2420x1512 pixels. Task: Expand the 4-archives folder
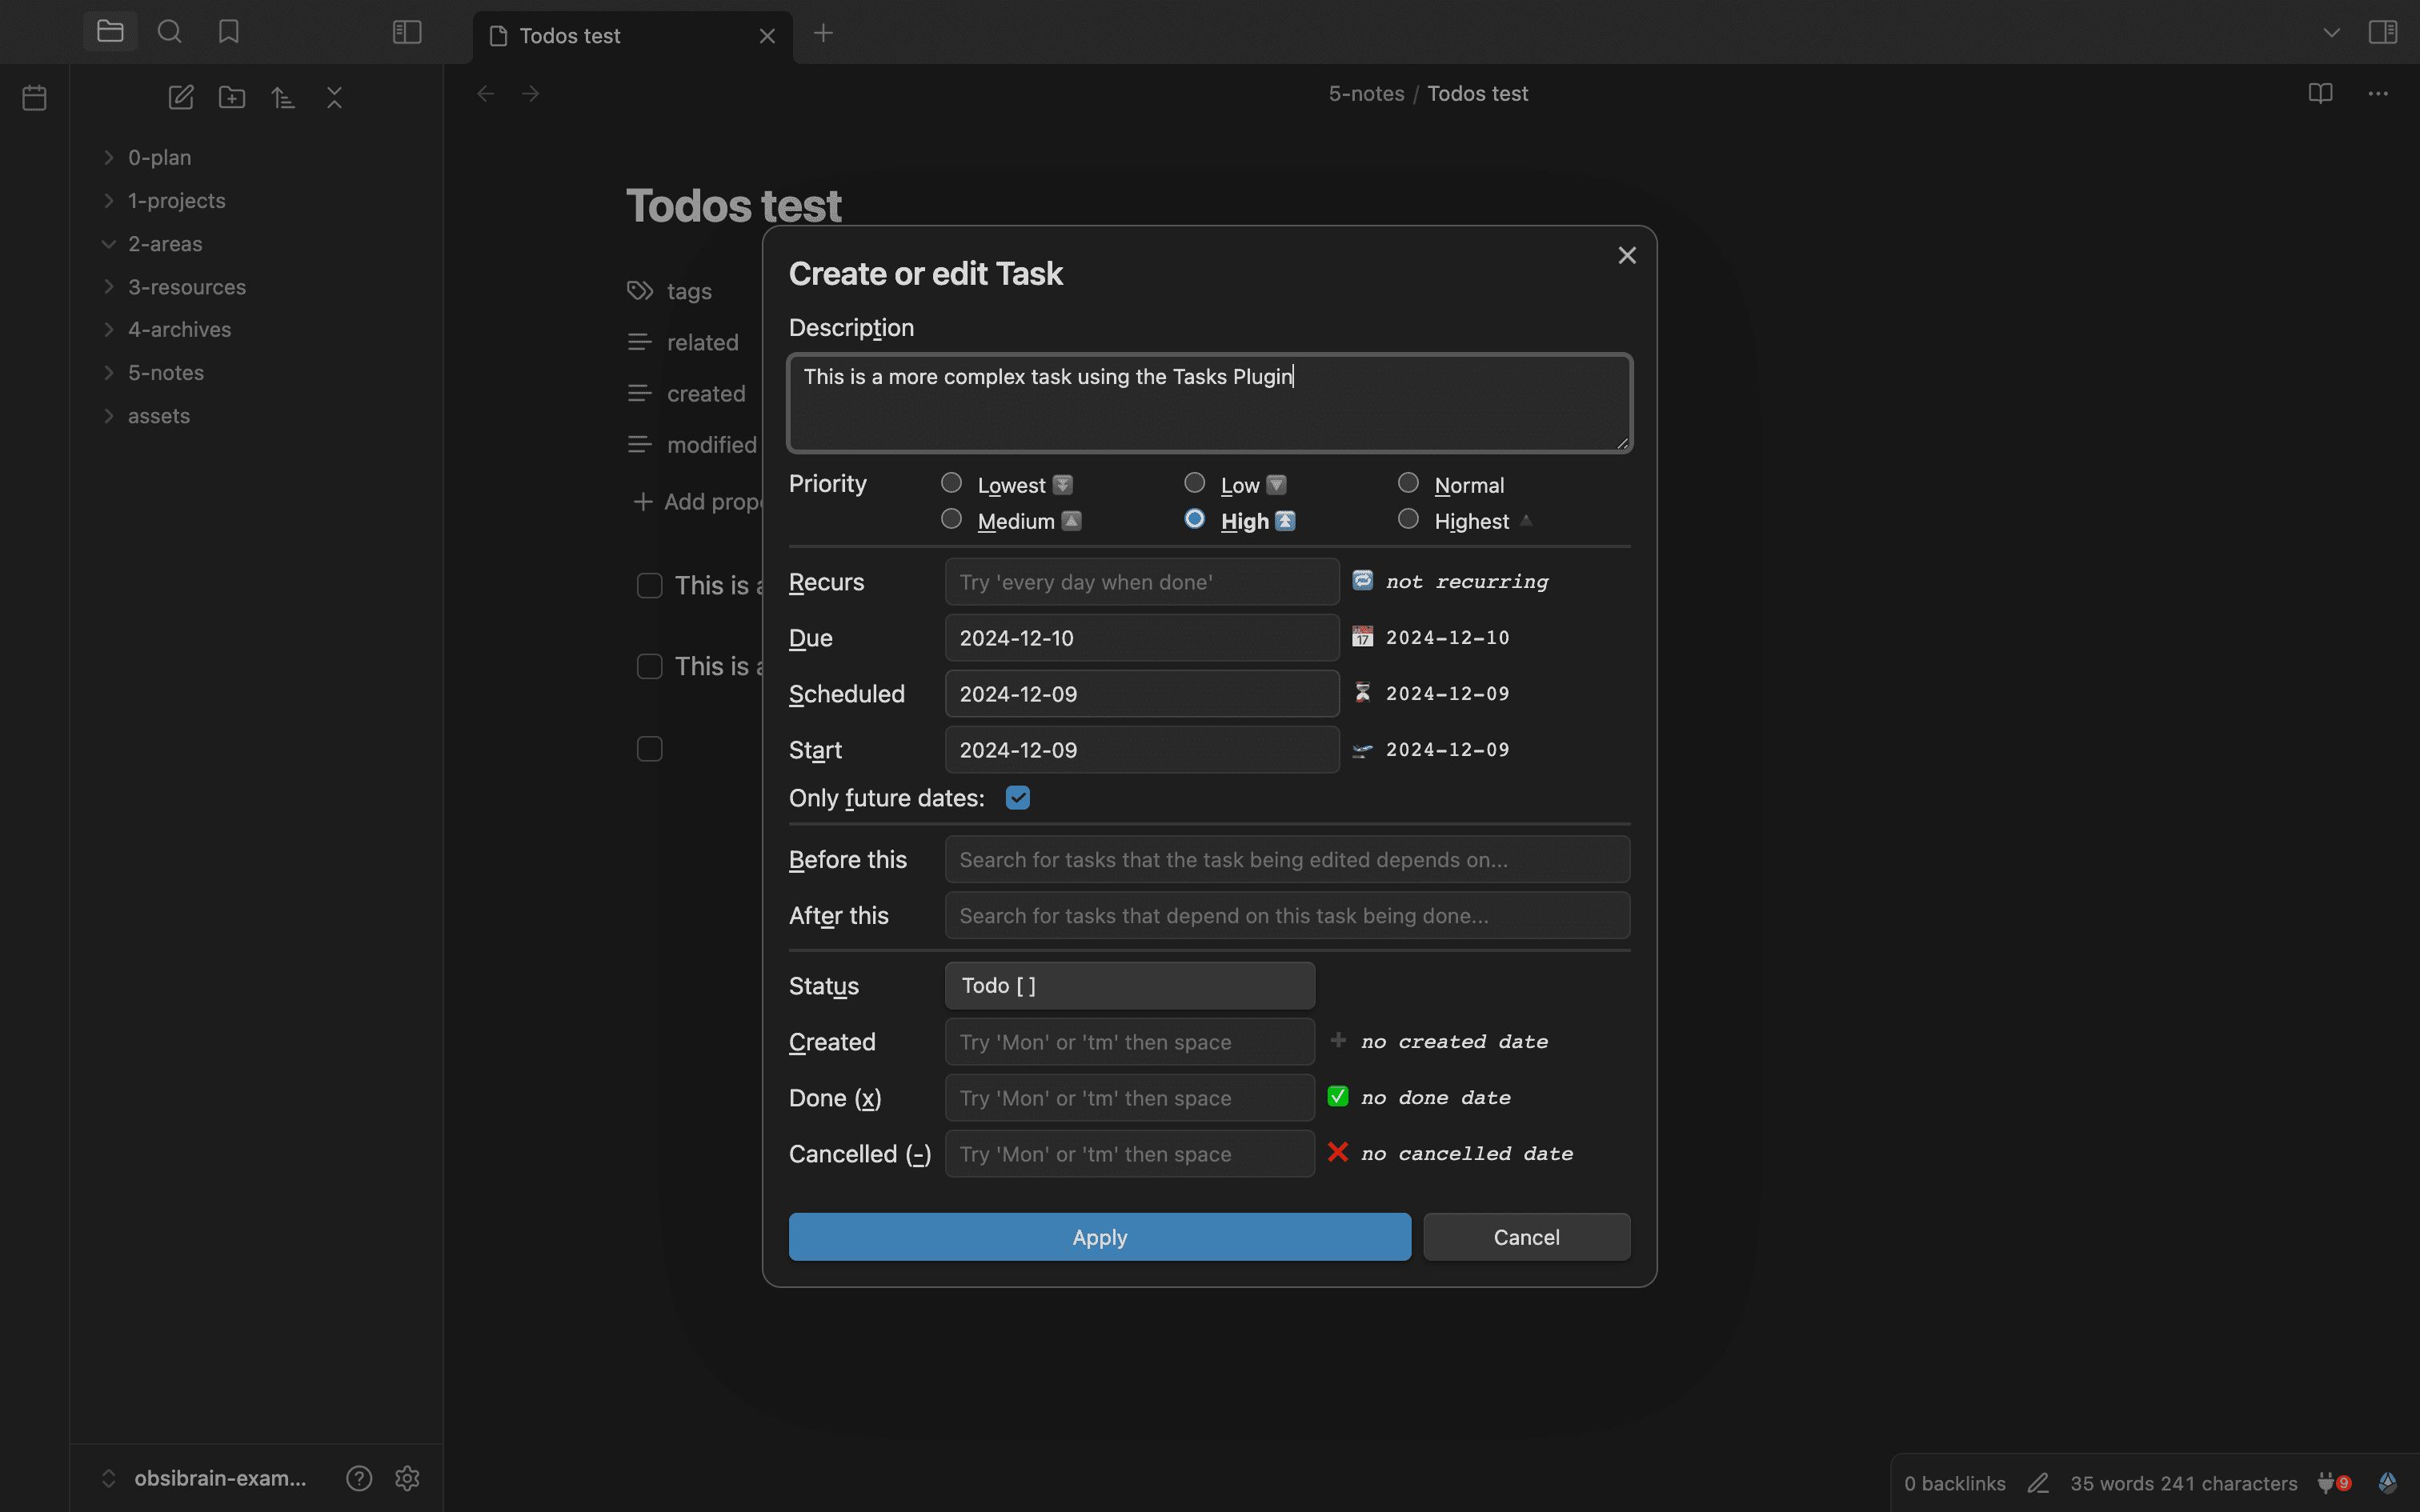(109, 329)
